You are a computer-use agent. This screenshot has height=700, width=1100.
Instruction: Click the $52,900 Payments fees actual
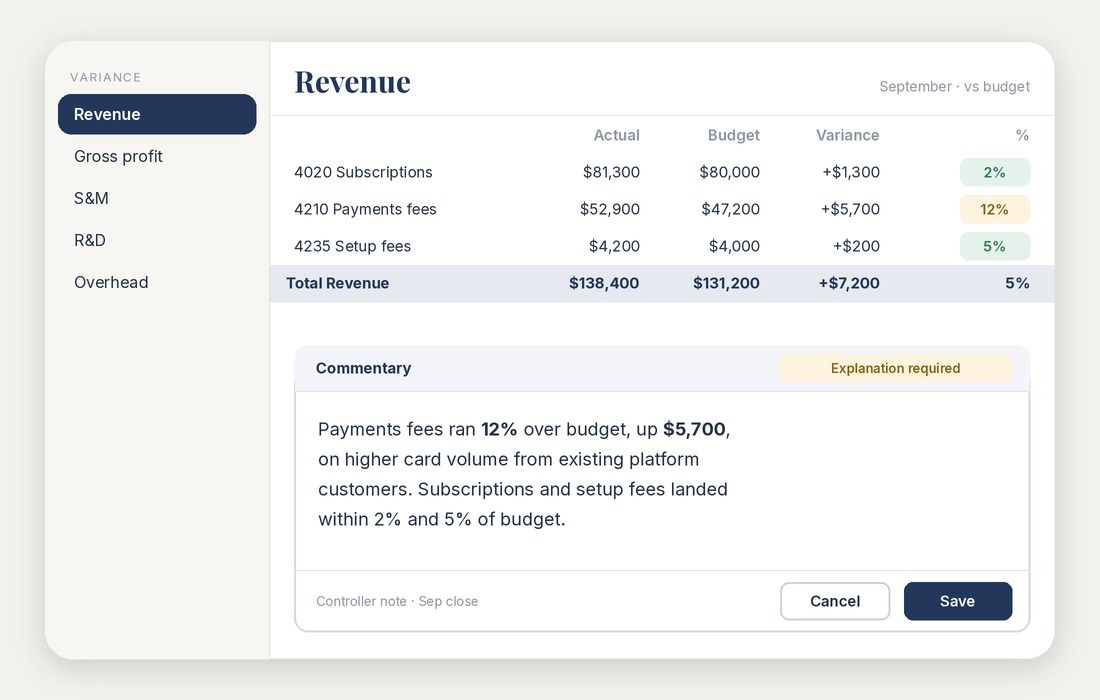tap(610, 210)
